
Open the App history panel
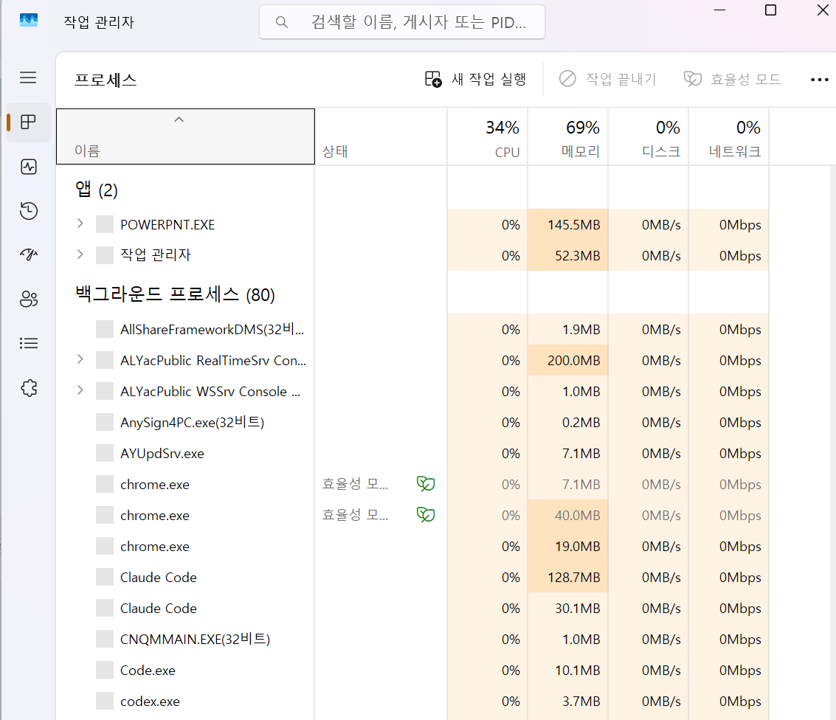click(28, 211)
